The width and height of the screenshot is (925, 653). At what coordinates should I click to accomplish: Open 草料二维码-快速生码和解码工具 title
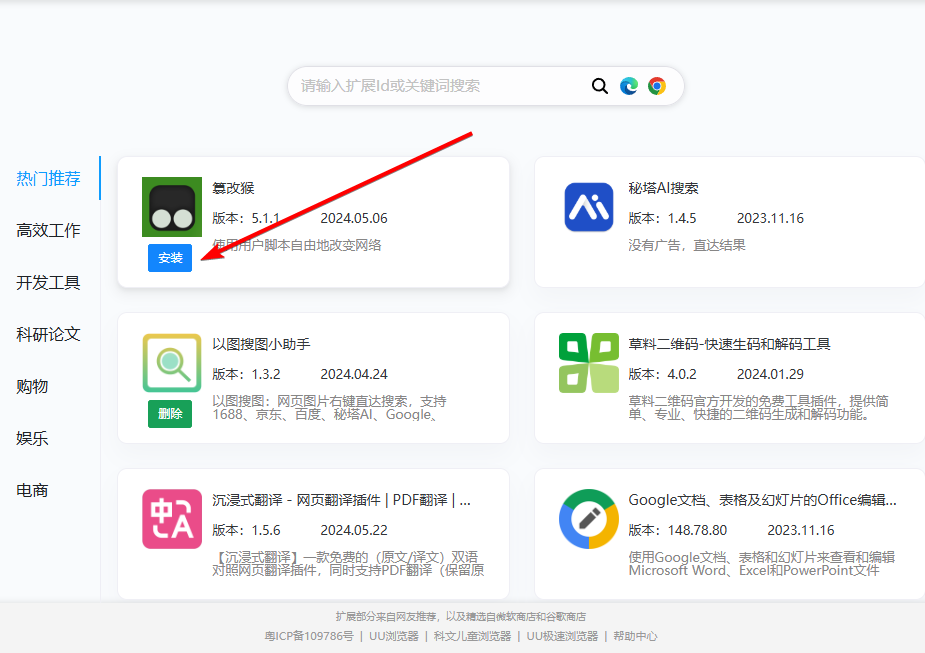coord(730,344)
